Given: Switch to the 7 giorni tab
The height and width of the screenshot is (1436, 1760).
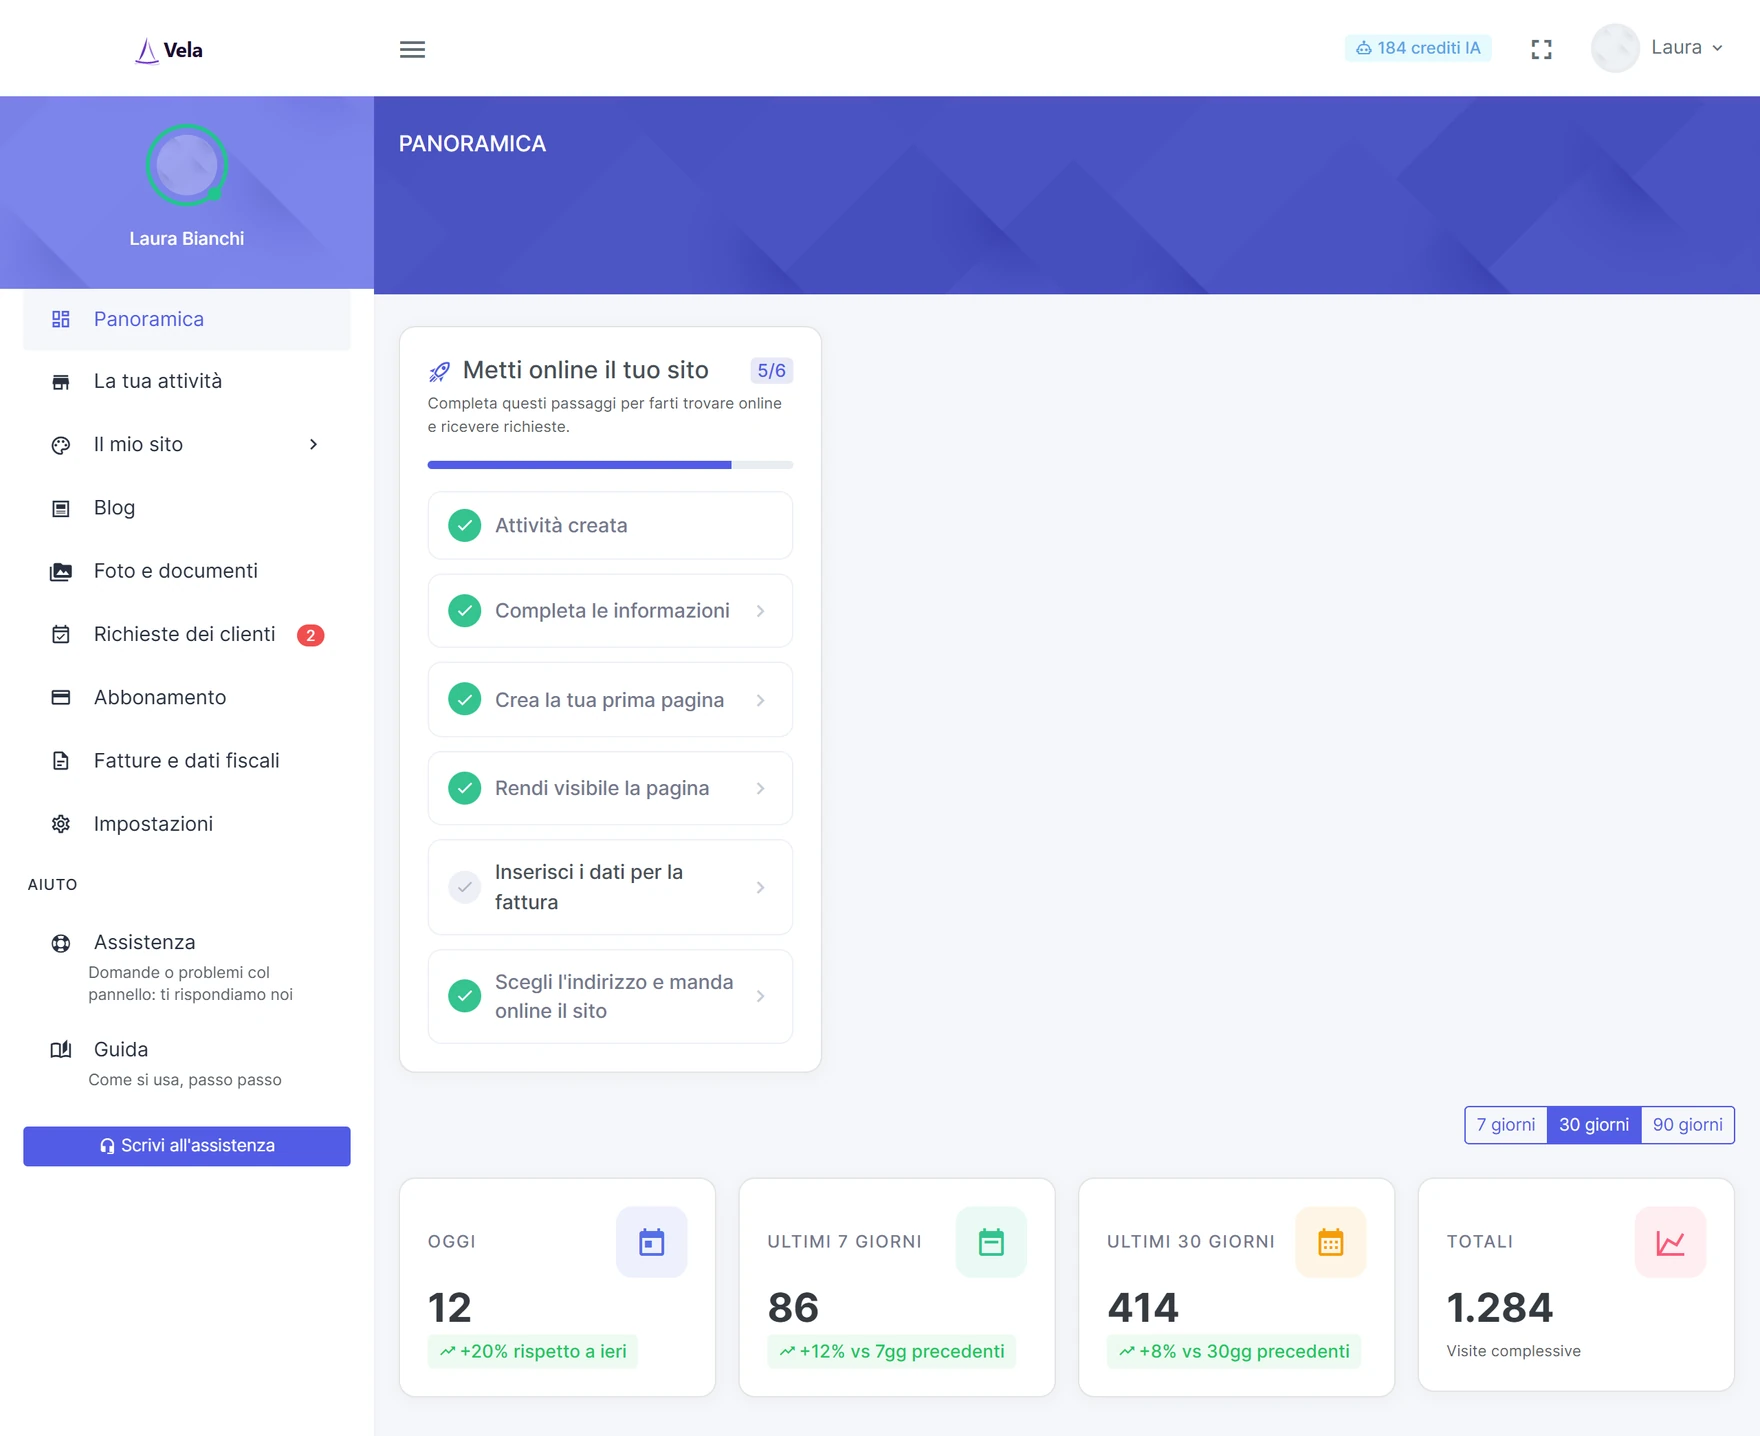Looking at the screenshot, I should (1505, 1125).
